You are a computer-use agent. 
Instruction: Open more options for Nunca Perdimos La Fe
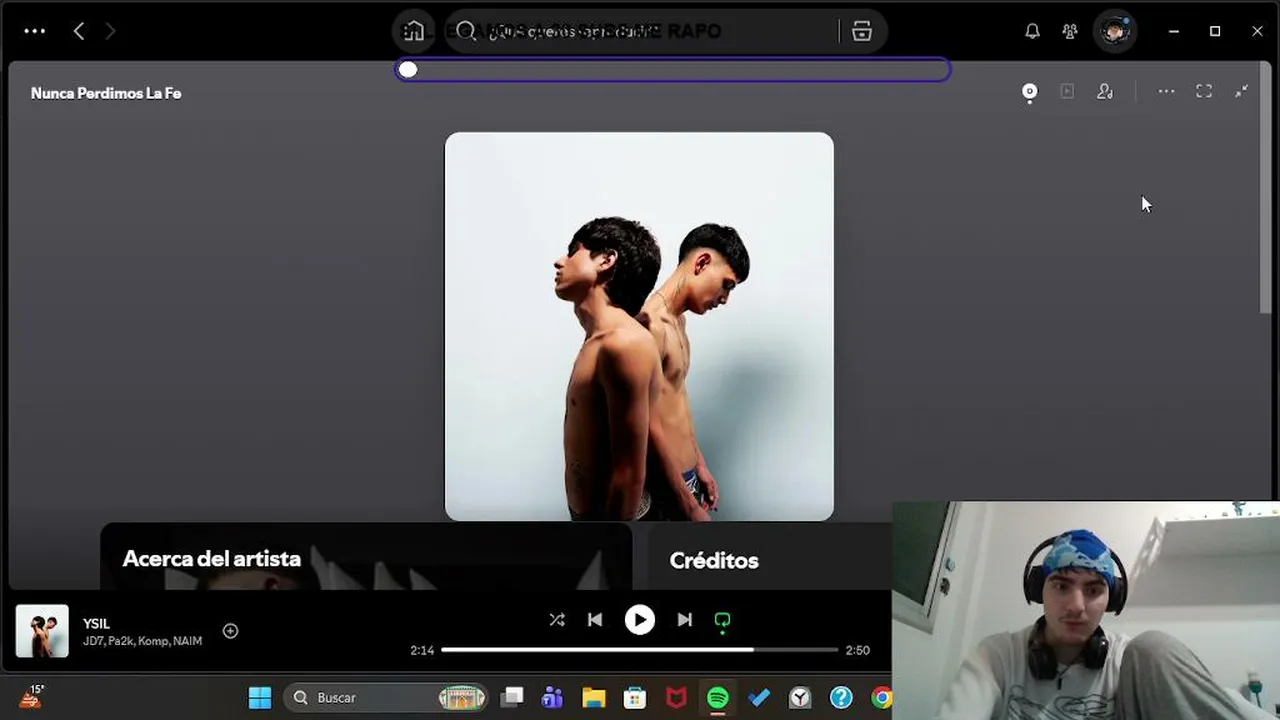click(x=1166, y=92)
